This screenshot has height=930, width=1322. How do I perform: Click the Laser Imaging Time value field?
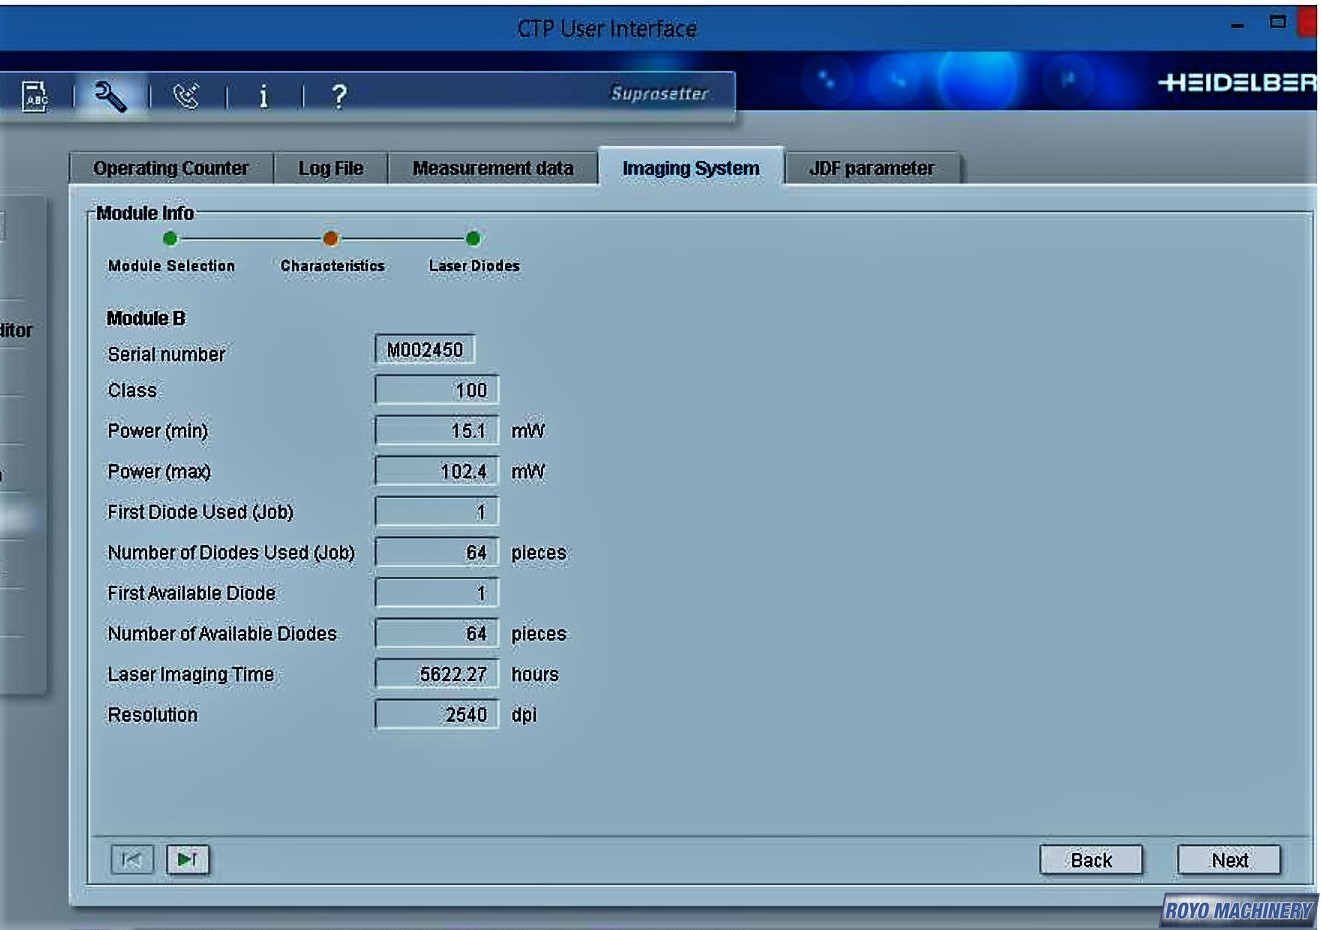pos(437,674)
